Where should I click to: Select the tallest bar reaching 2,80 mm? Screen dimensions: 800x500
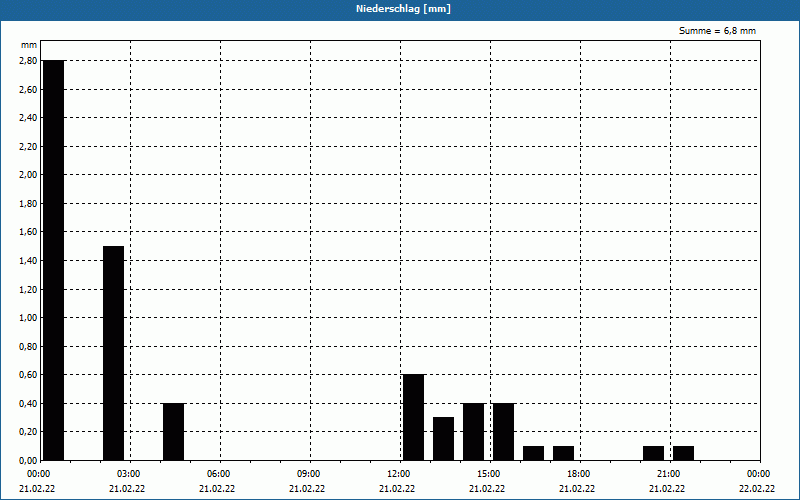[54, 260]
